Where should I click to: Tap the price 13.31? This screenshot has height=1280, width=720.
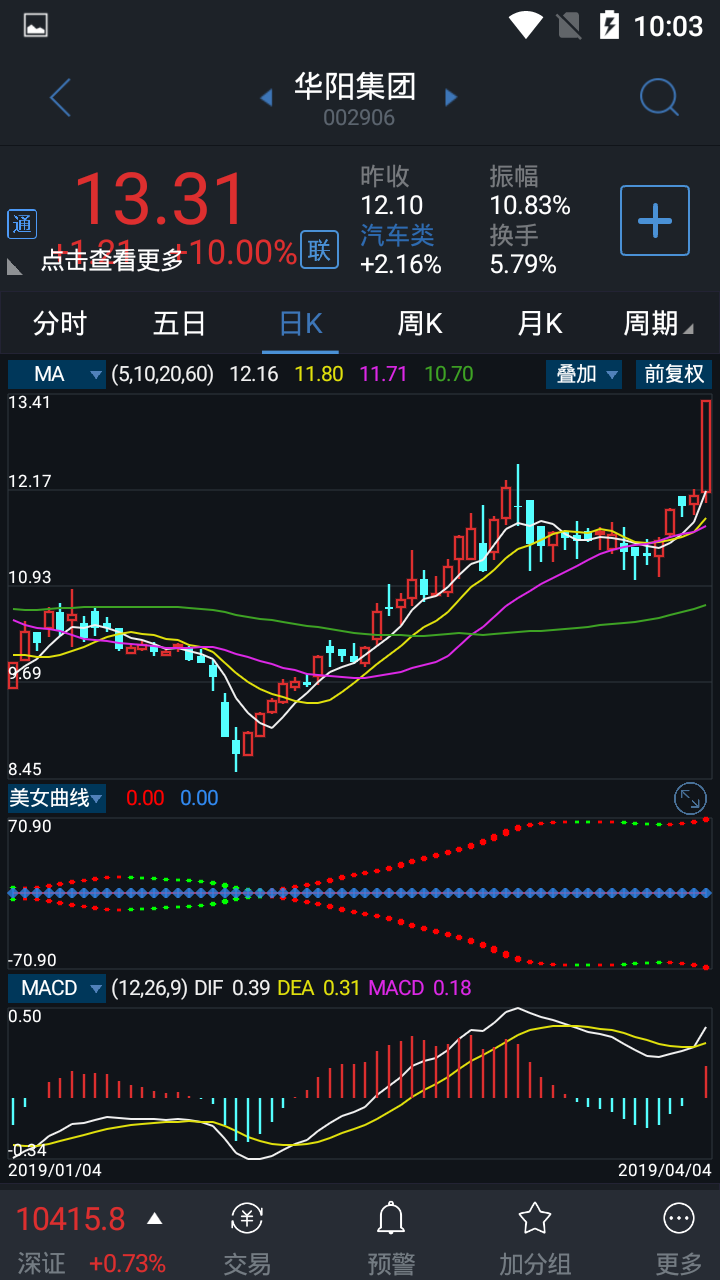point(160,200)
